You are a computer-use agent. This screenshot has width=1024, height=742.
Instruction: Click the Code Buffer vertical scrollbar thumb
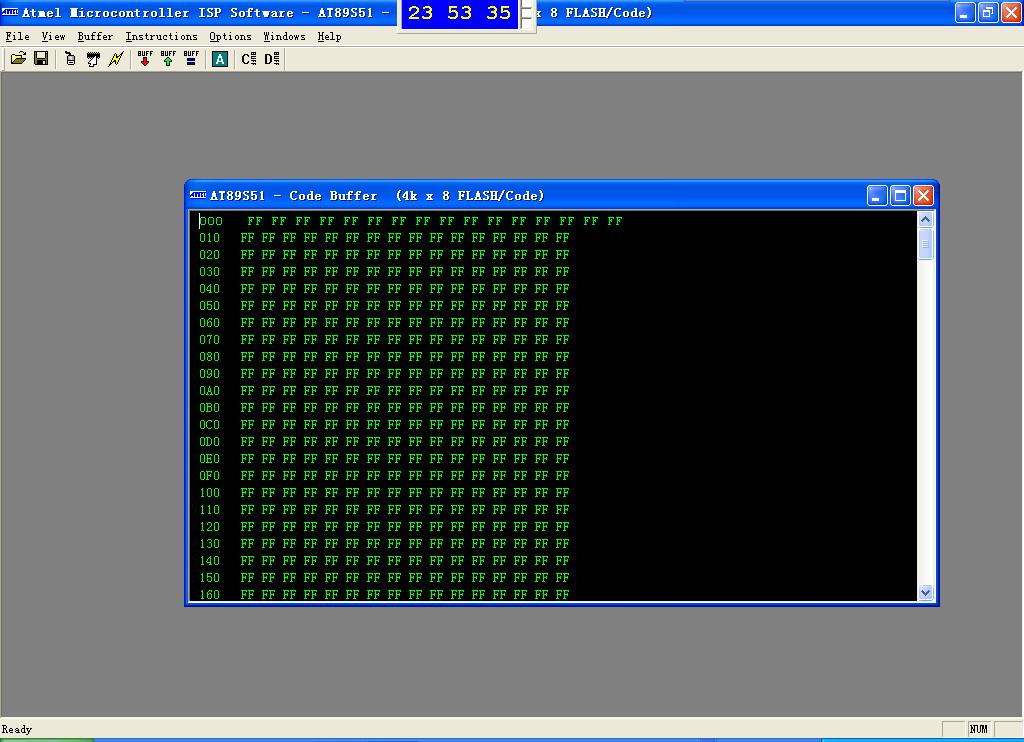(925, 244)
